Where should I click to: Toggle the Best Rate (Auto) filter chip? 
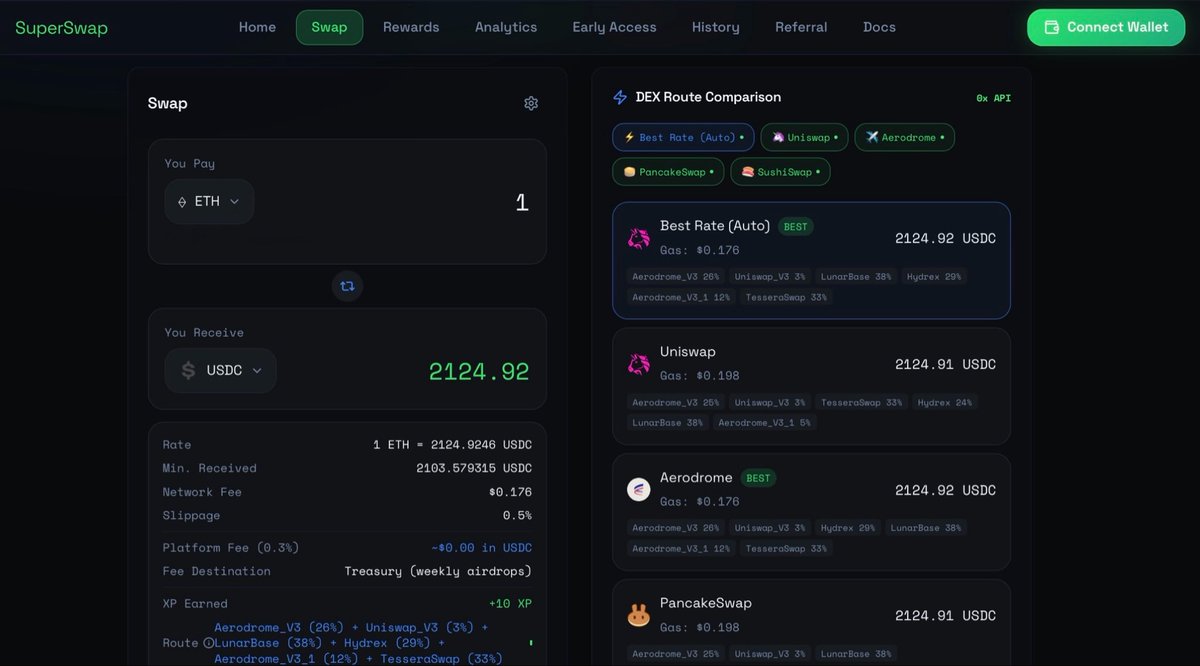click(x=683, y=137)
